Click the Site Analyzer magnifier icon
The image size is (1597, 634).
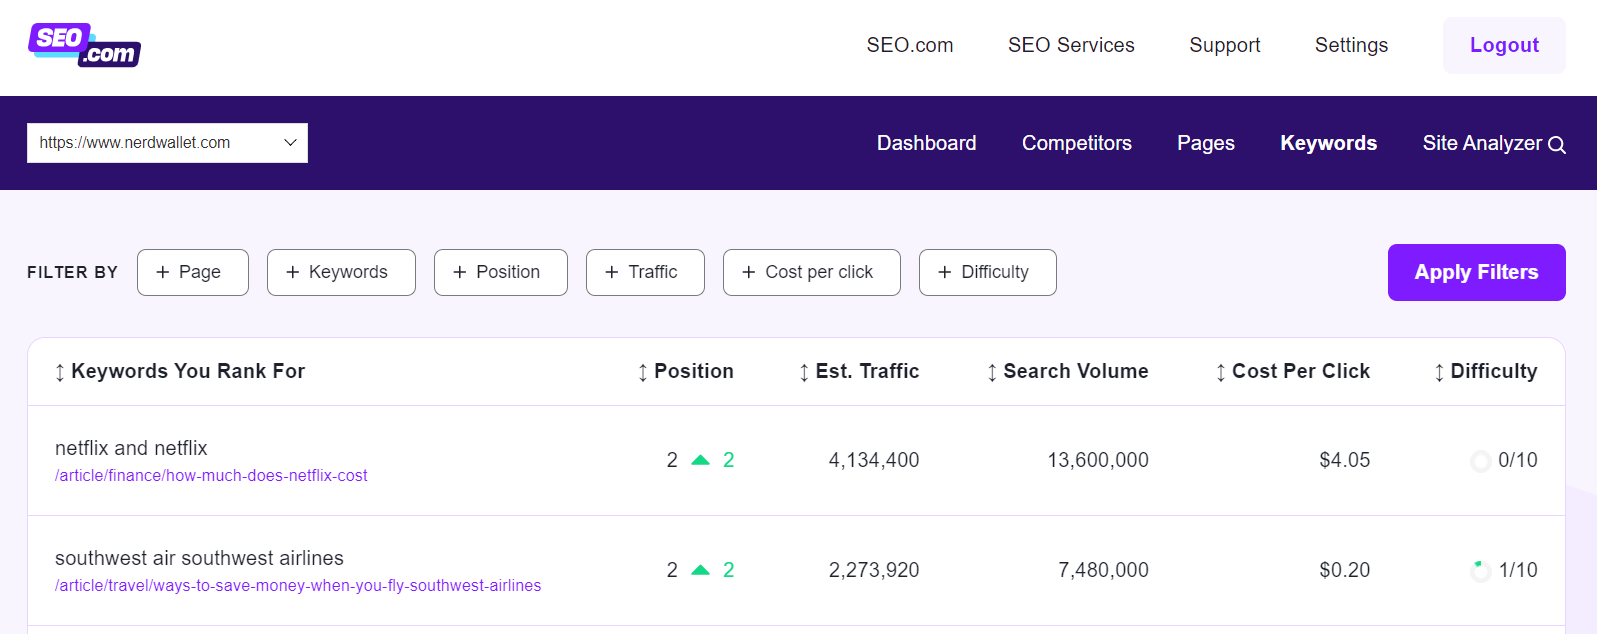pyautogui.click(x=1556, y=145)
